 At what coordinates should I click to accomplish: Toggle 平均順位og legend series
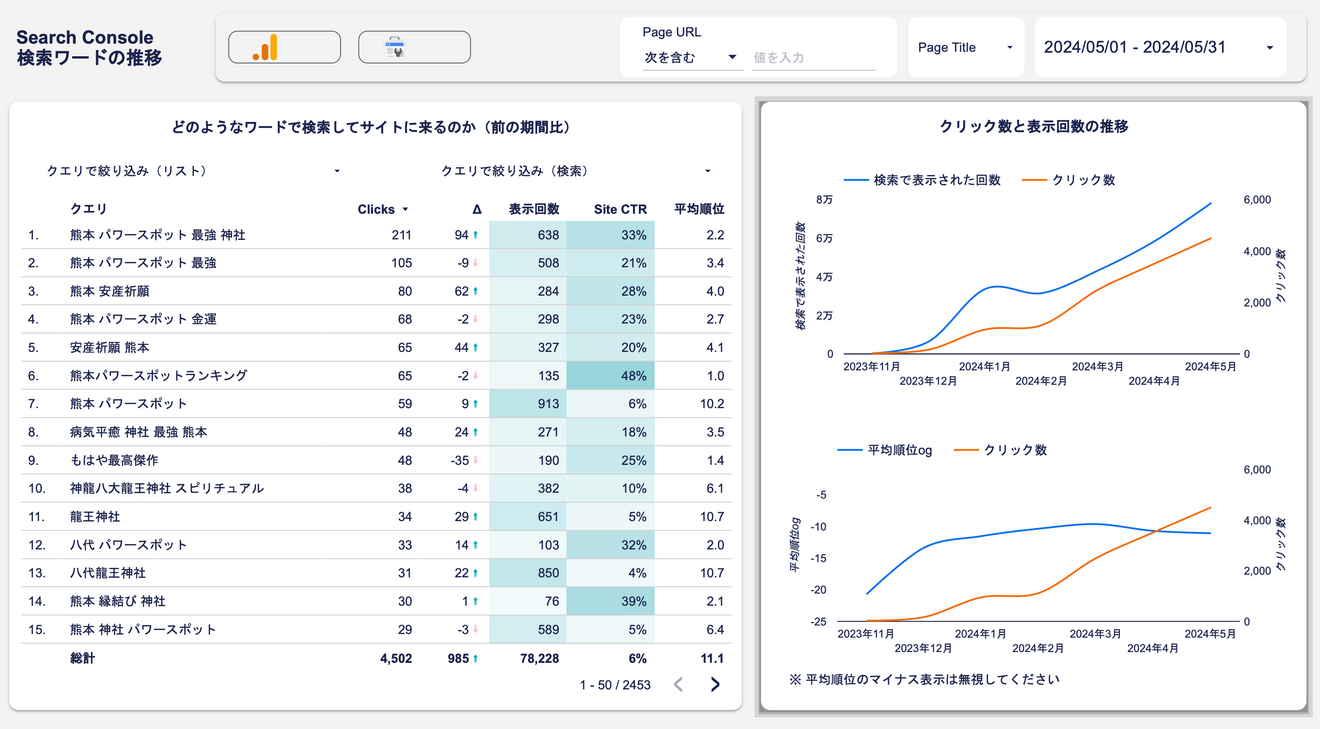click(885, 450)
